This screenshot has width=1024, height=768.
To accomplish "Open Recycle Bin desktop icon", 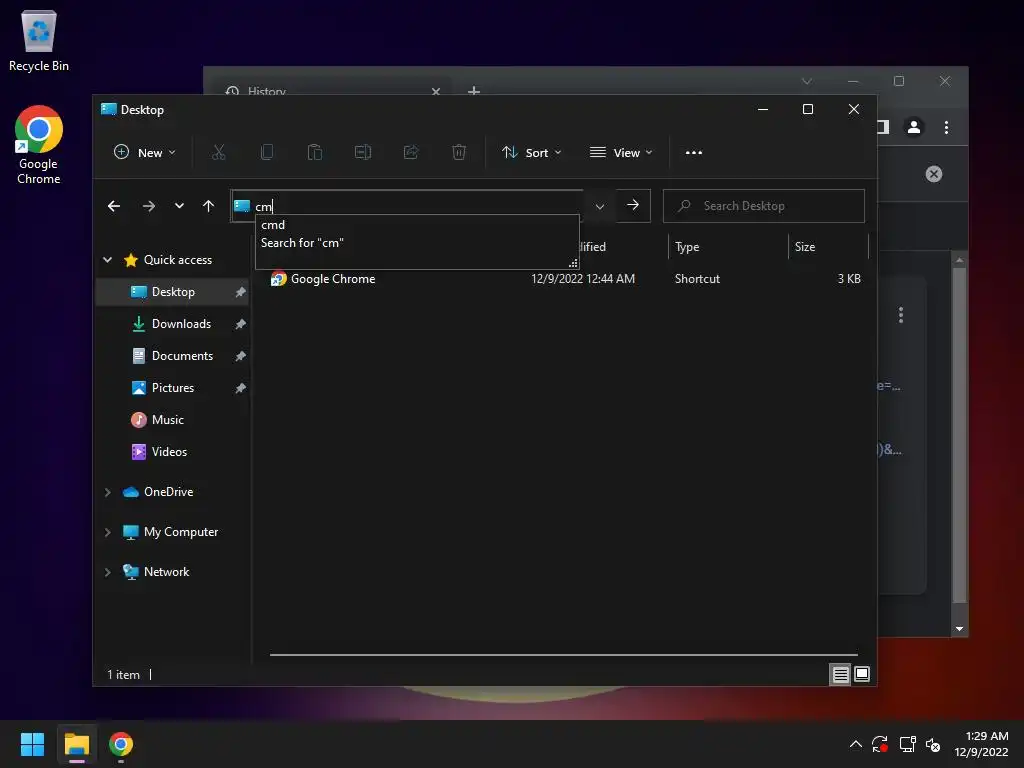I will coord(39,40).
